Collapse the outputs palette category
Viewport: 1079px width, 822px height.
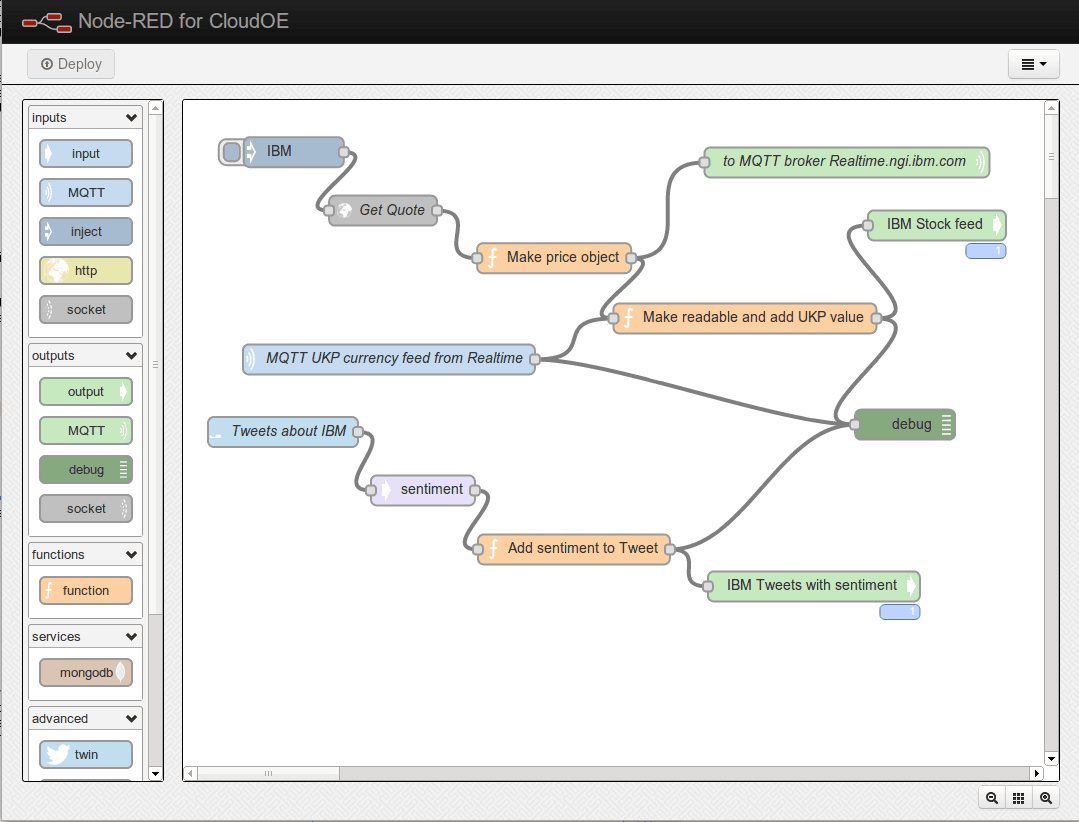point(131,356)
